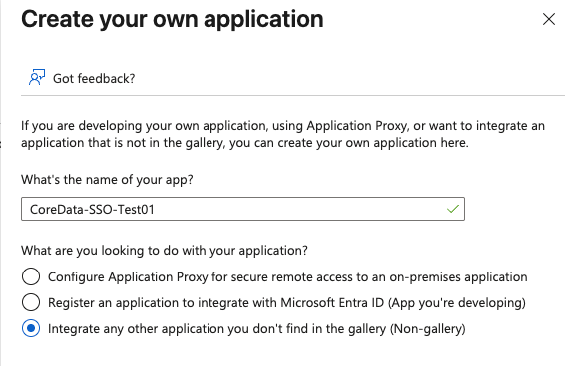This screenshot has height=366, width=568.
Task: Focus the app name input field
Action: click(x=243, y=209)
